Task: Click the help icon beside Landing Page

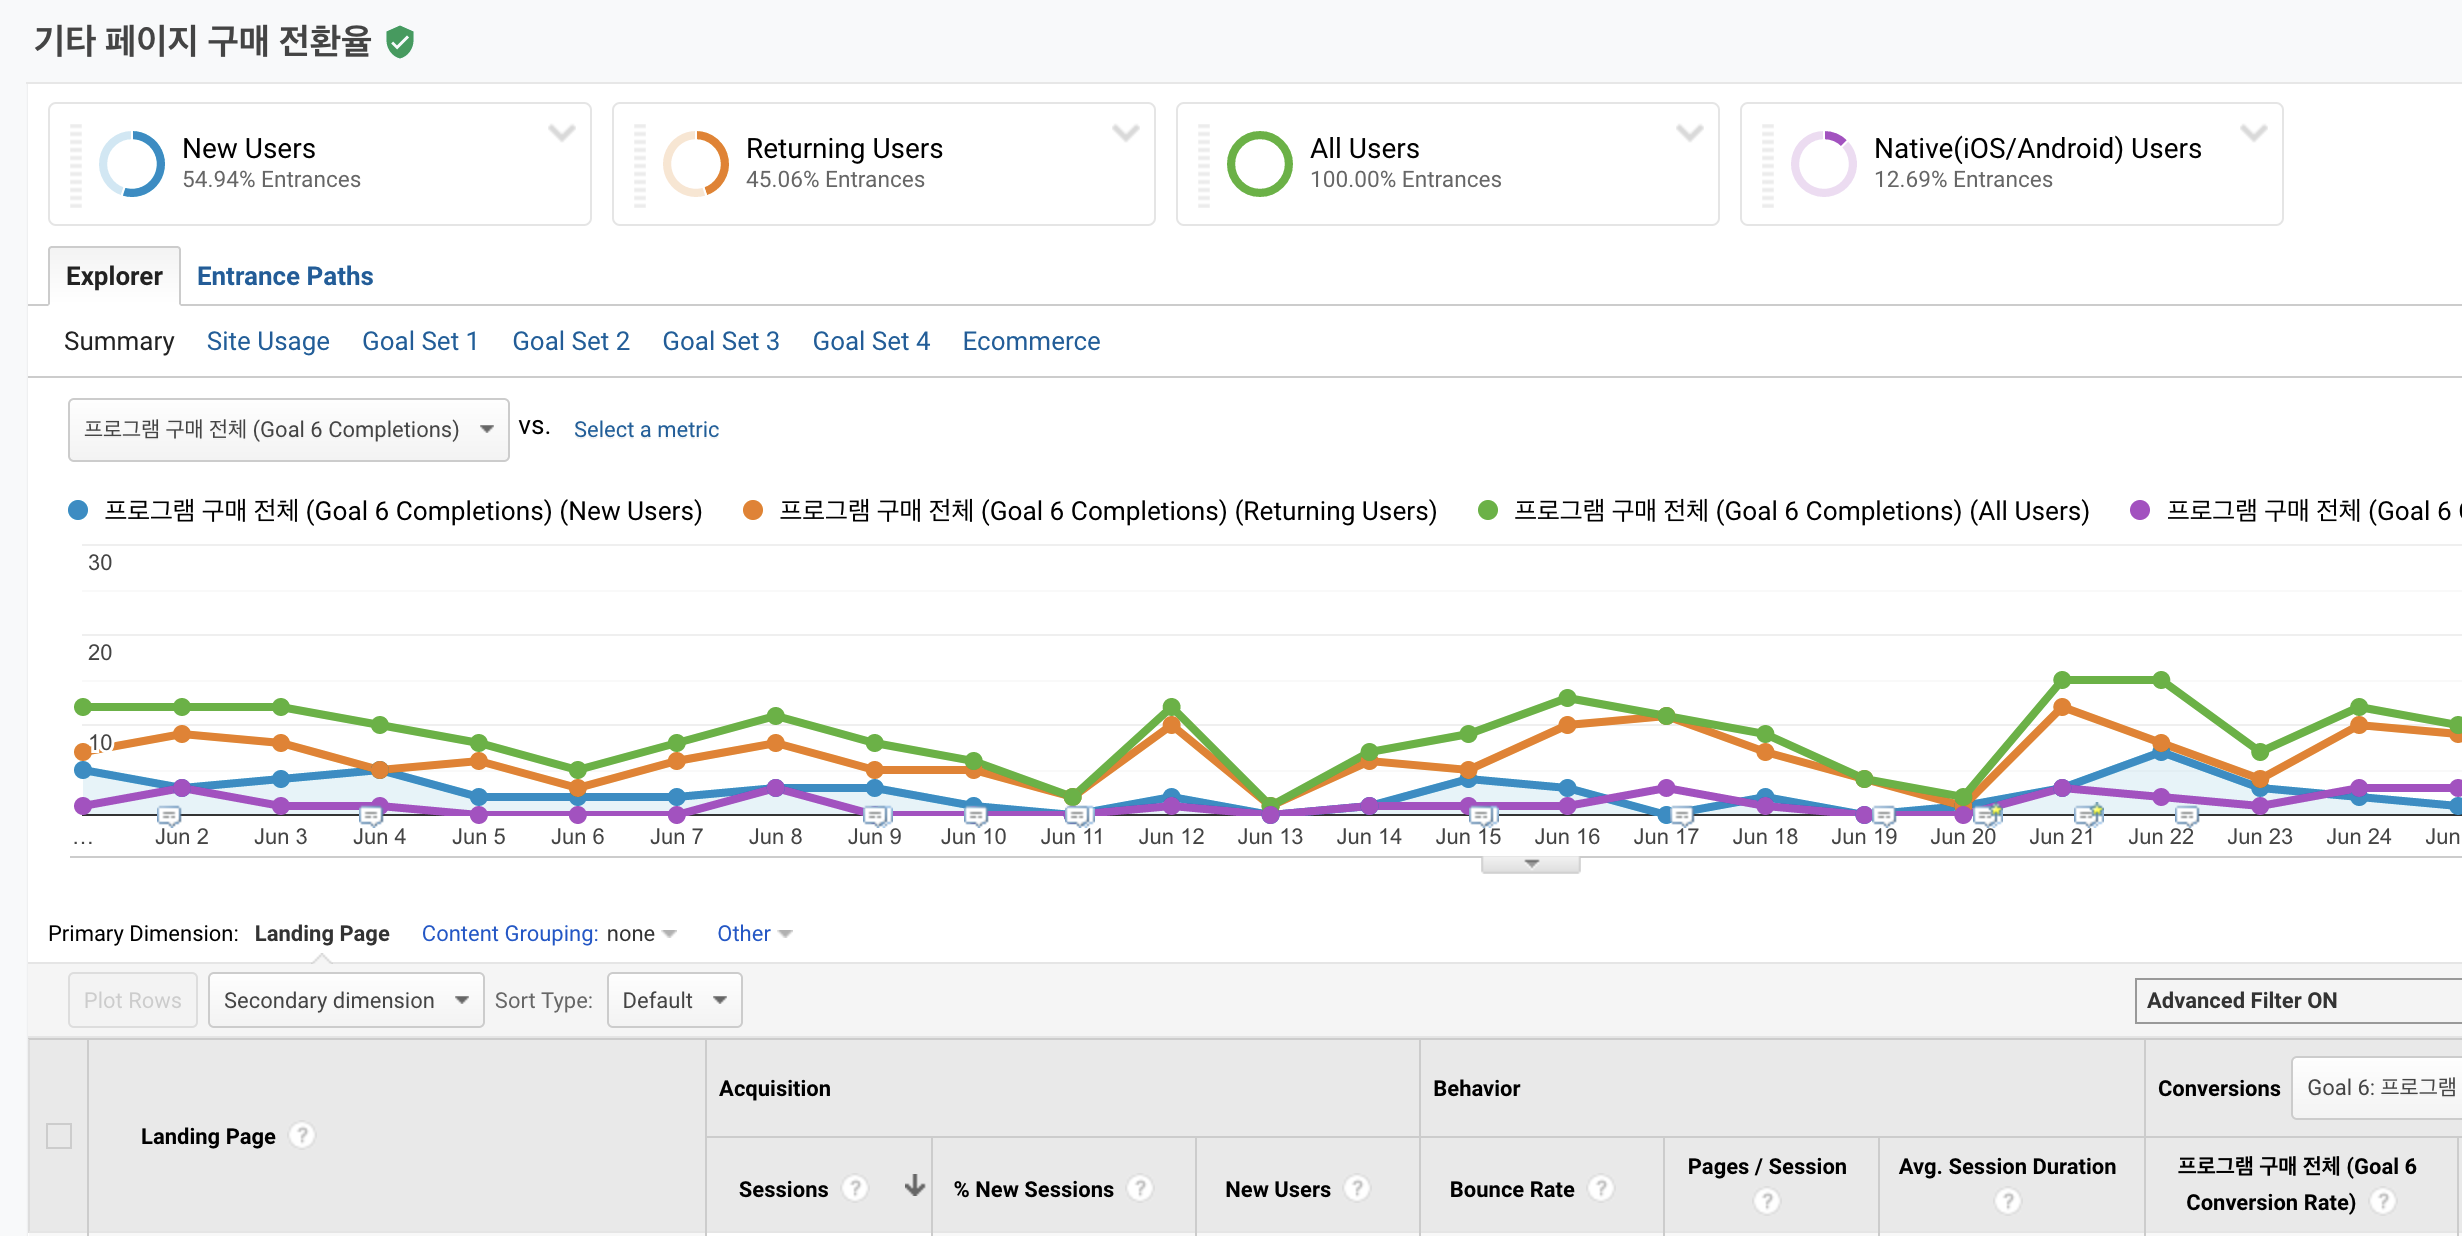Action: coord(302,1135)
